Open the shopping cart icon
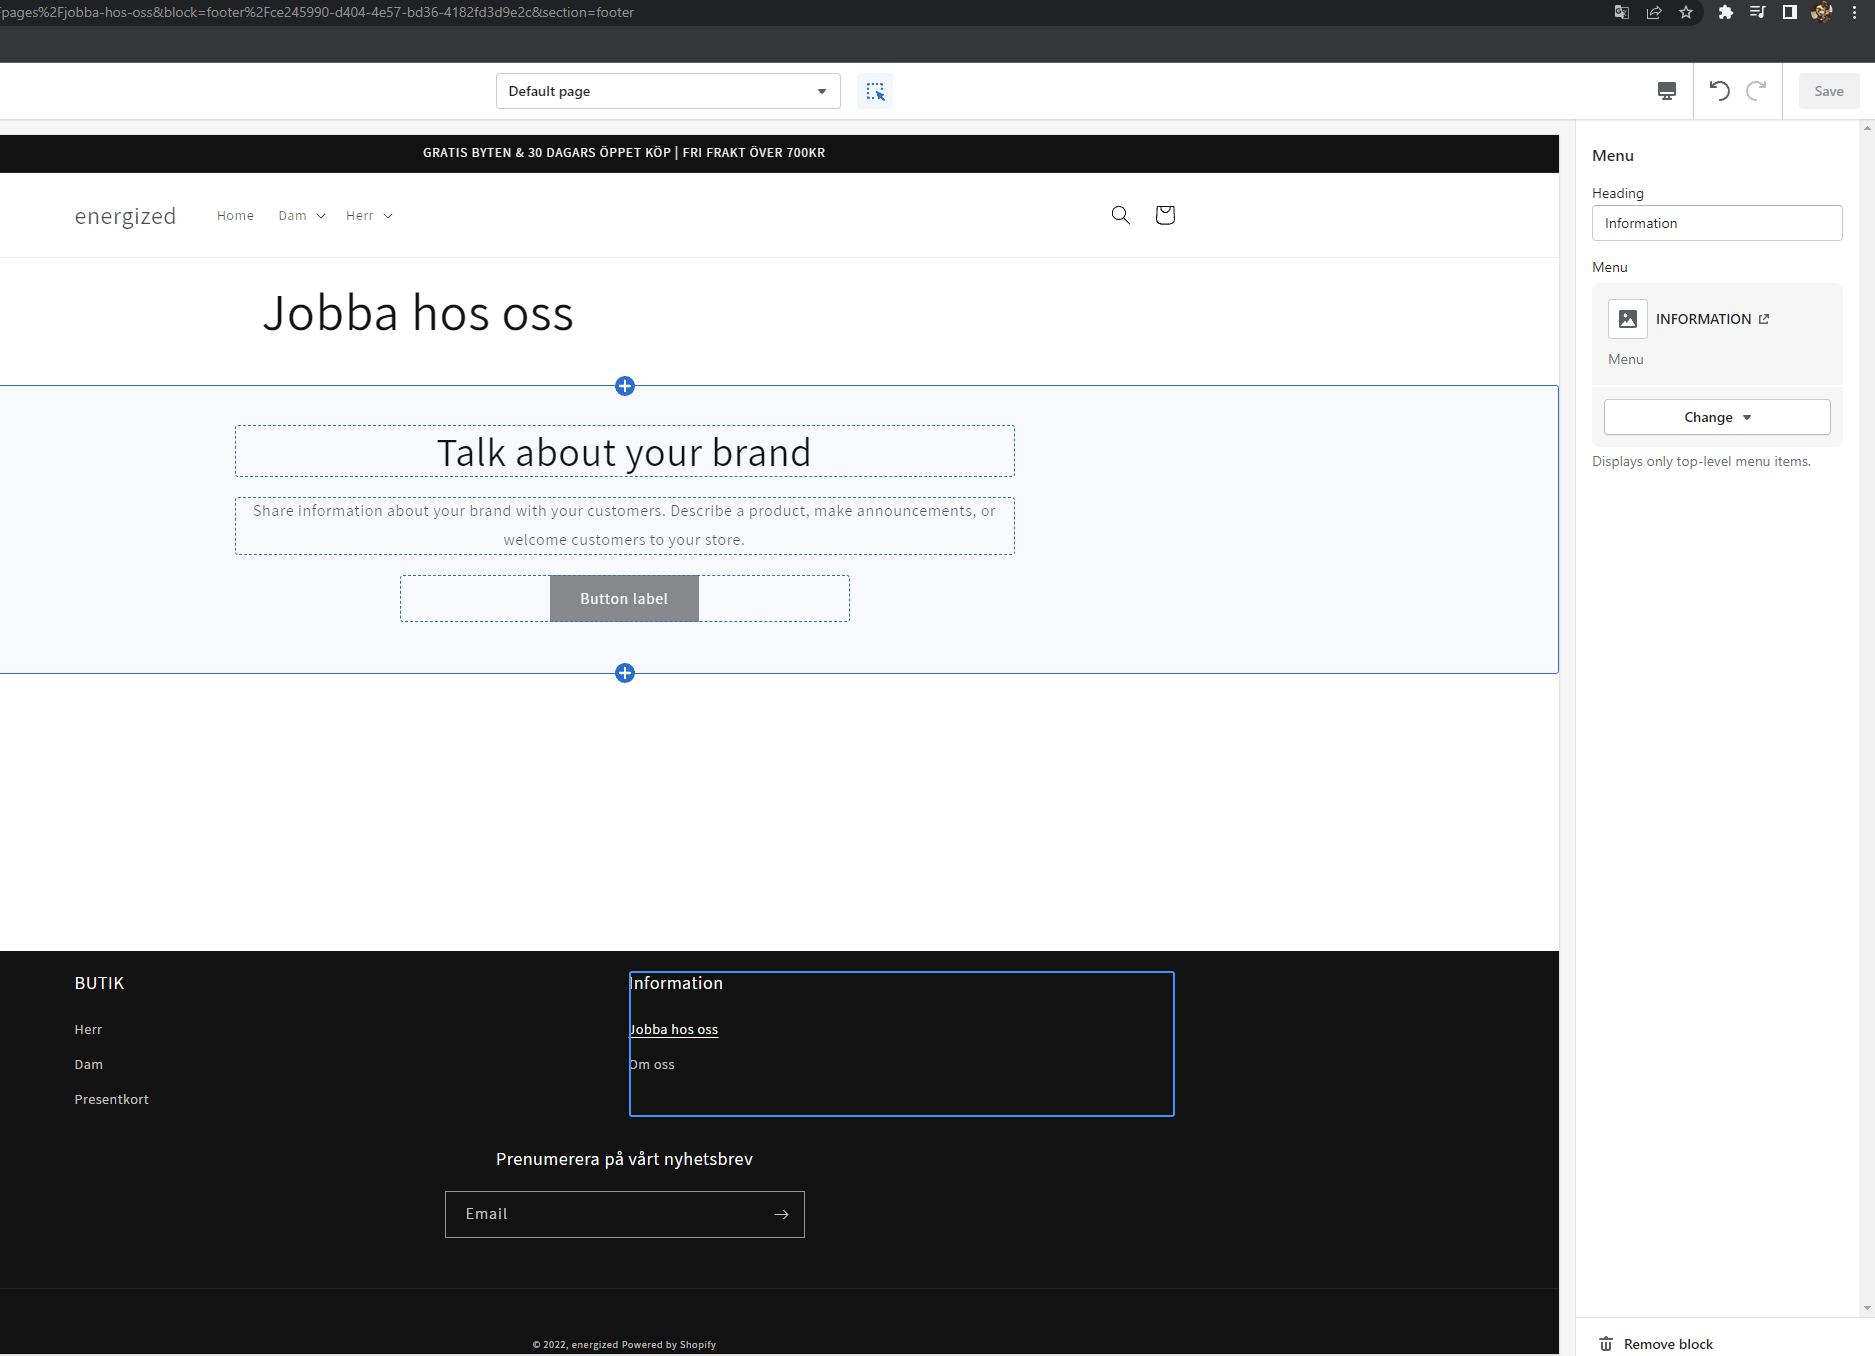The height and width of the screenshot is (1356, 1875). 1165,215
